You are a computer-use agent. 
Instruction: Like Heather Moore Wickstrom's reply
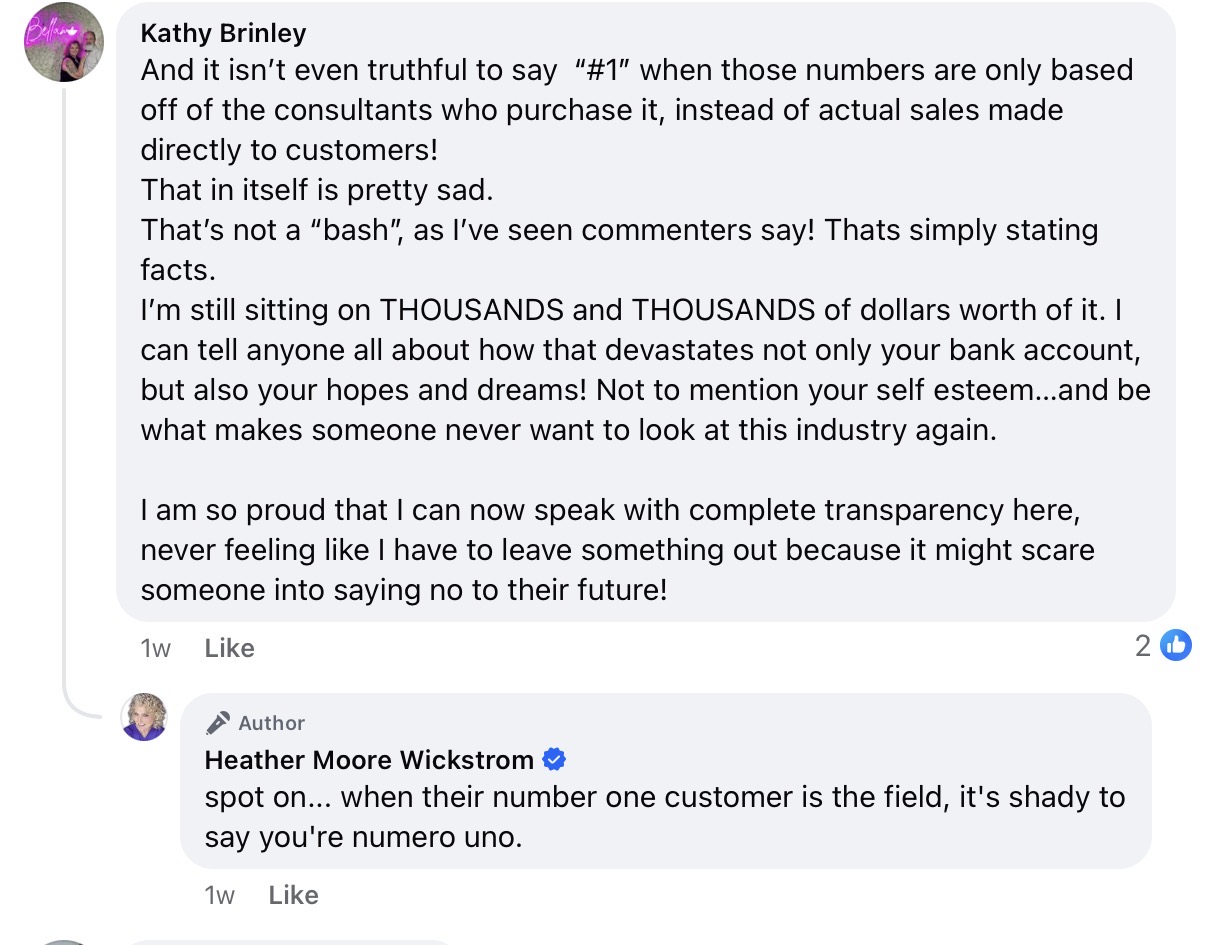[293, 895]
